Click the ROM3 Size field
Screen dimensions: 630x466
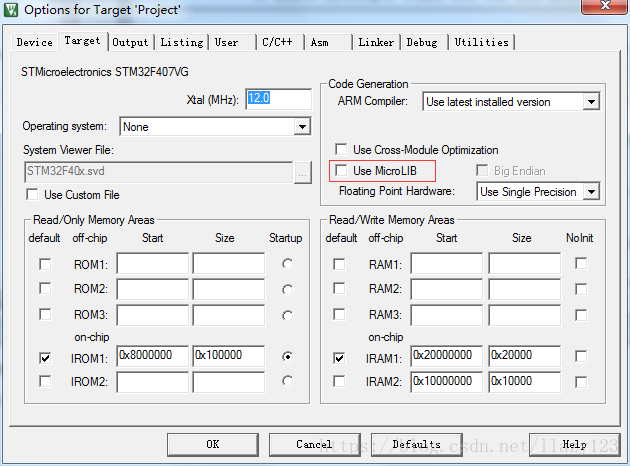pos(229,315)
